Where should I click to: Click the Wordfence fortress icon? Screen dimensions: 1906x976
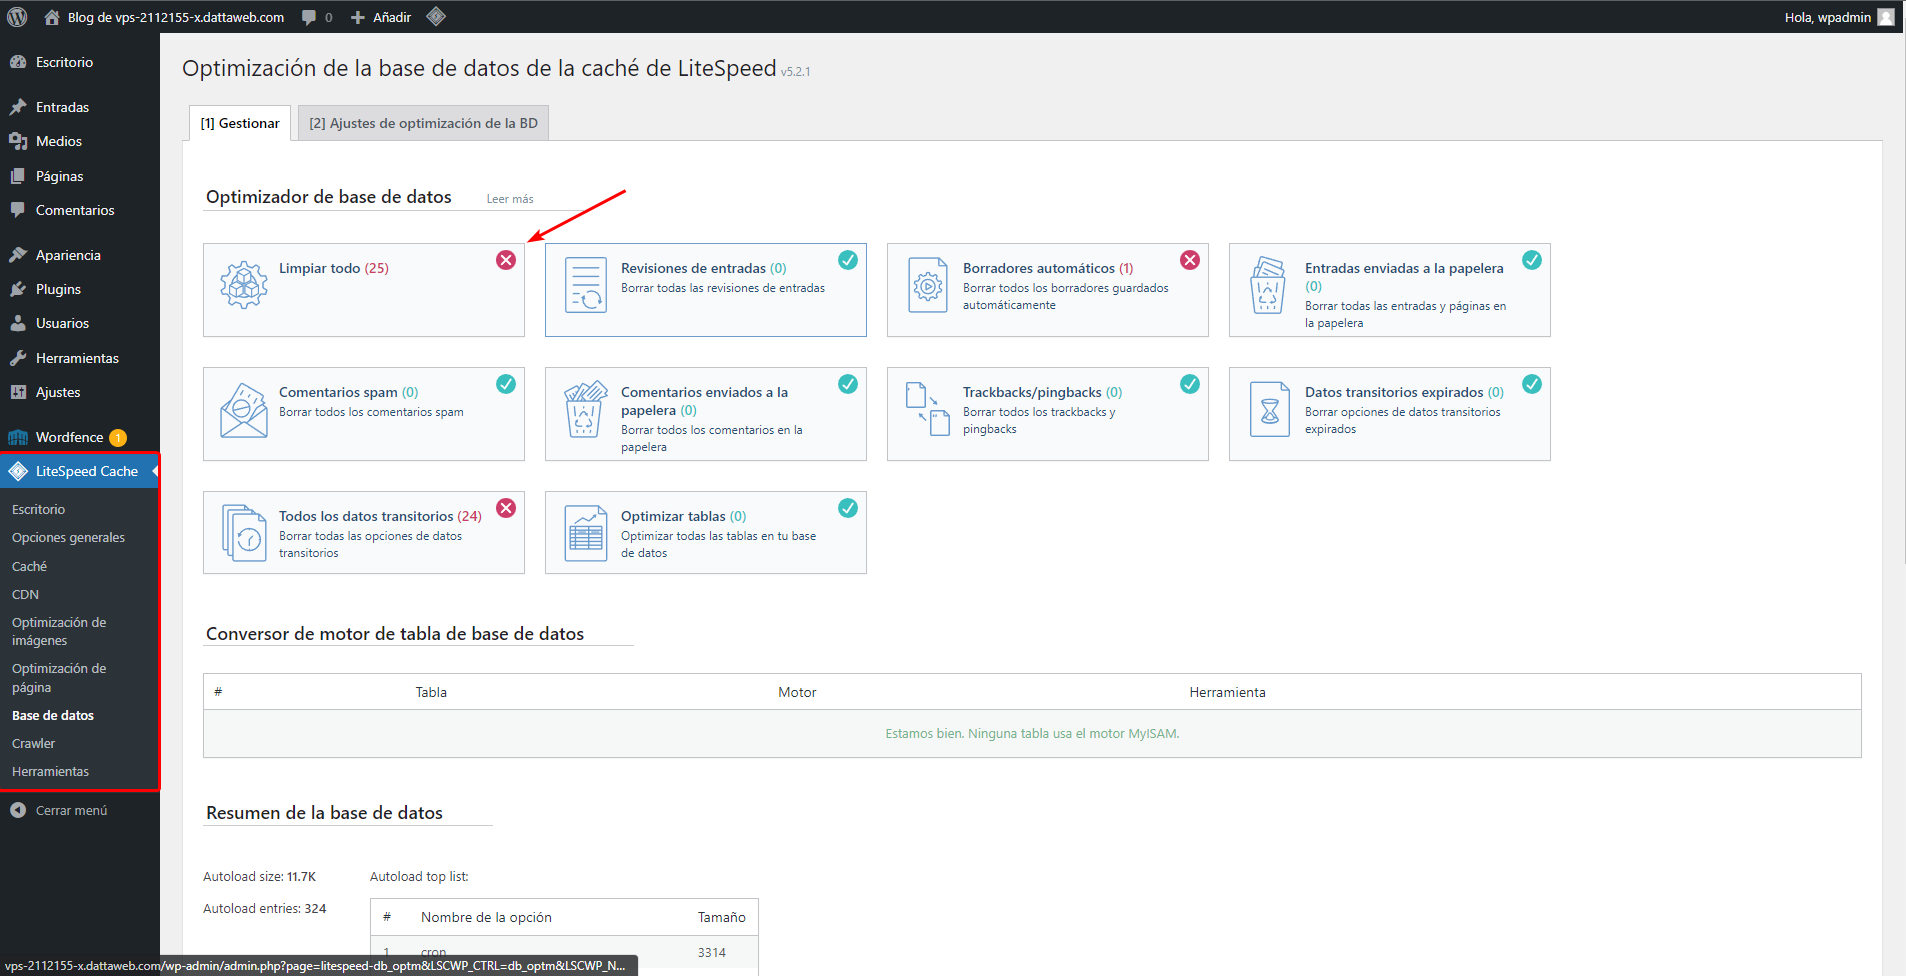[x=18, y=437]
